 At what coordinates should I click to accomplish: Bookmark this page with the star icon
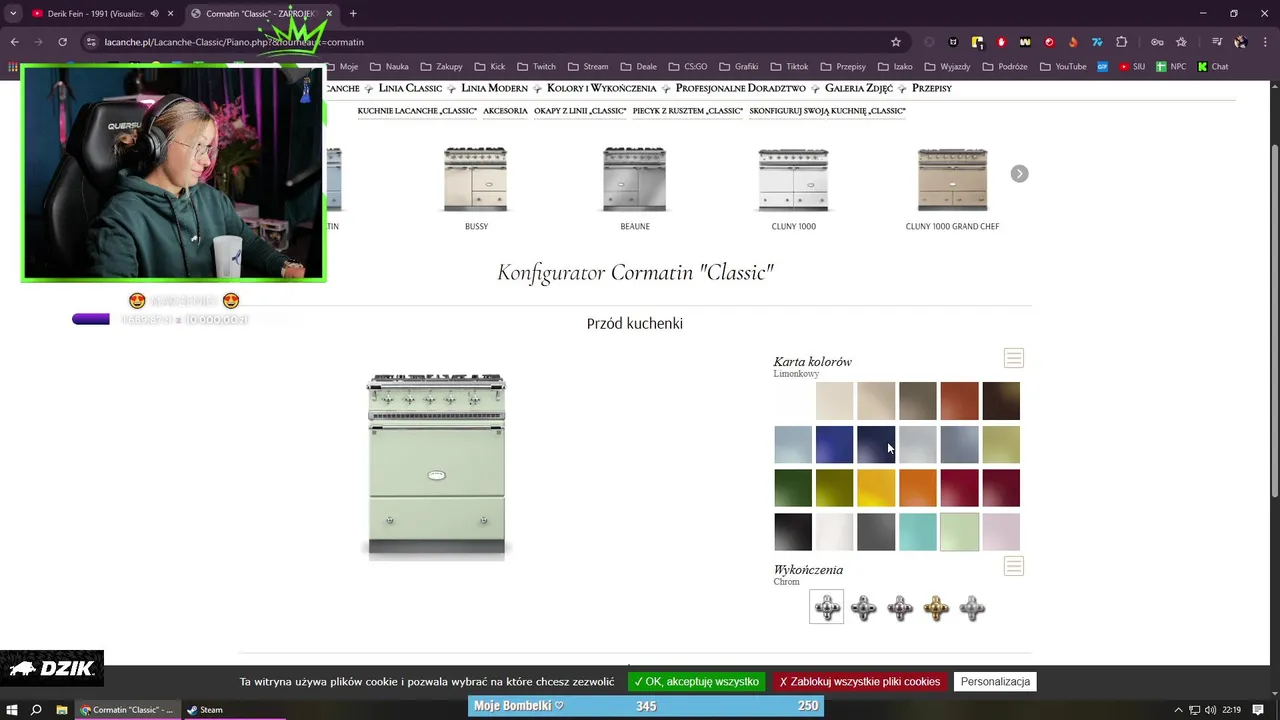pyautogui.click(x=896, y=42)
